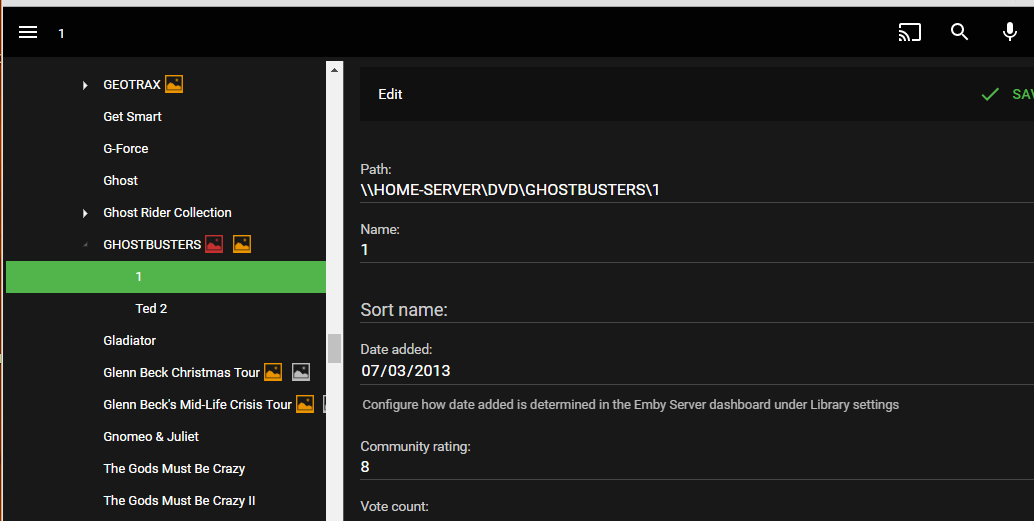1034x521 pixels.
Task: Click orange icon beside Glenn Beck's Mid-Life Crisis Tour
Action: pos(305,404)
